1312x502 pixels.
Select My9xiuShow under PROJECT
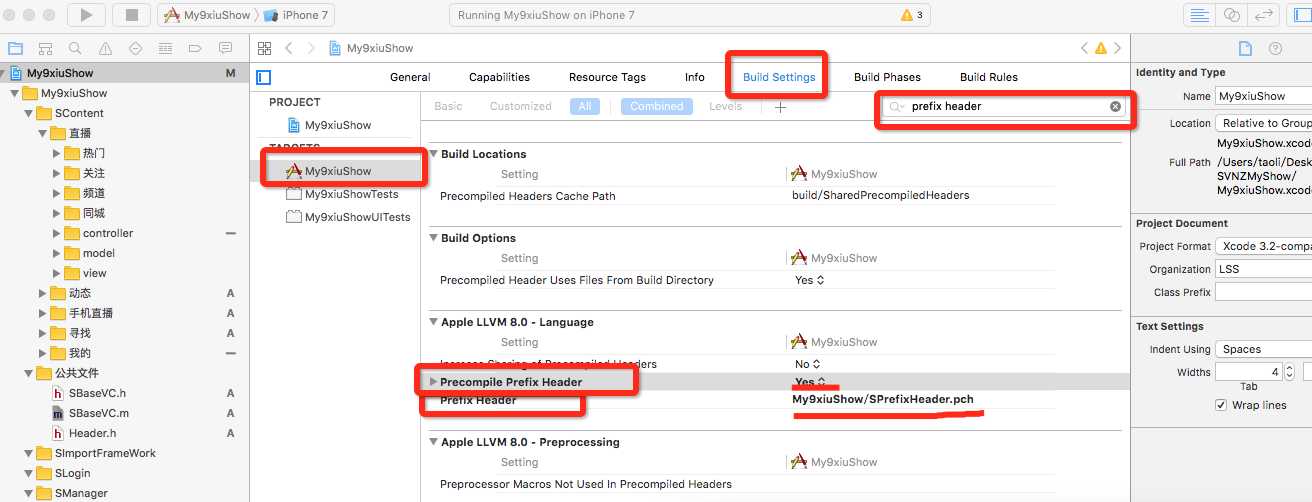pyautogui.click(x=329, y=125)
